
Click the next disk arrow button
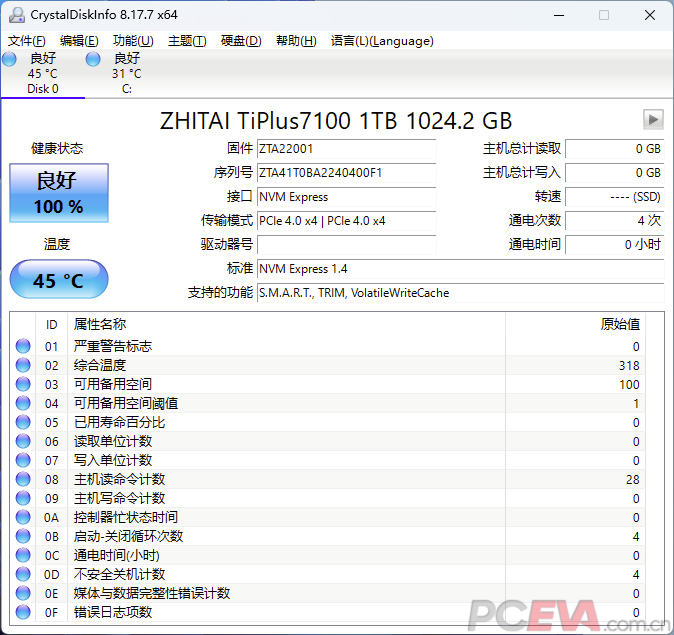point(653,119)
